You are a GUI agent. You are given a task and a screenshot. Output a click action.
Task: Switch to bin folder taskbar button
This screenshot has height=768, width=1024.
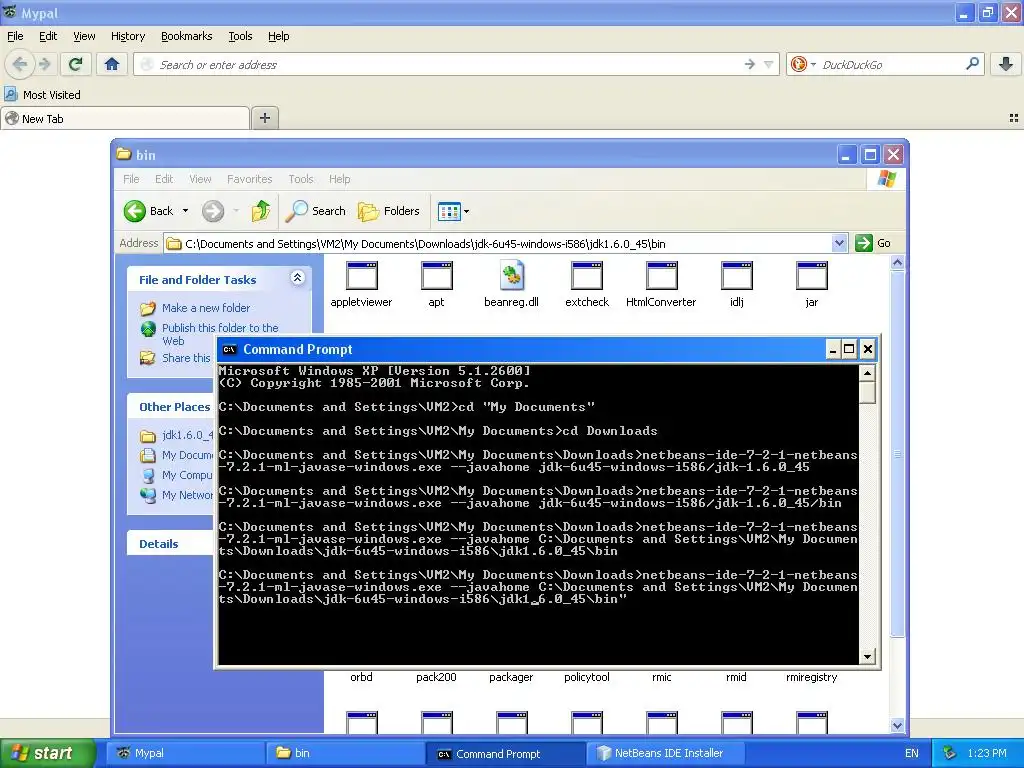346,753
